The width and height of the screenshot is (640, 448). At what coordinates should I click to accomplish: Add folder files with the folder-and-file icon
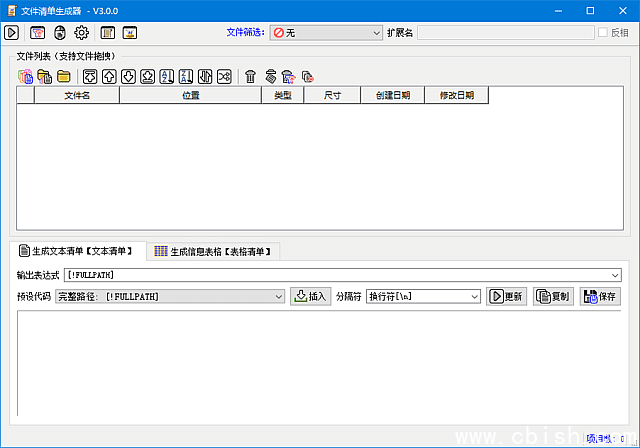(44, 76)
